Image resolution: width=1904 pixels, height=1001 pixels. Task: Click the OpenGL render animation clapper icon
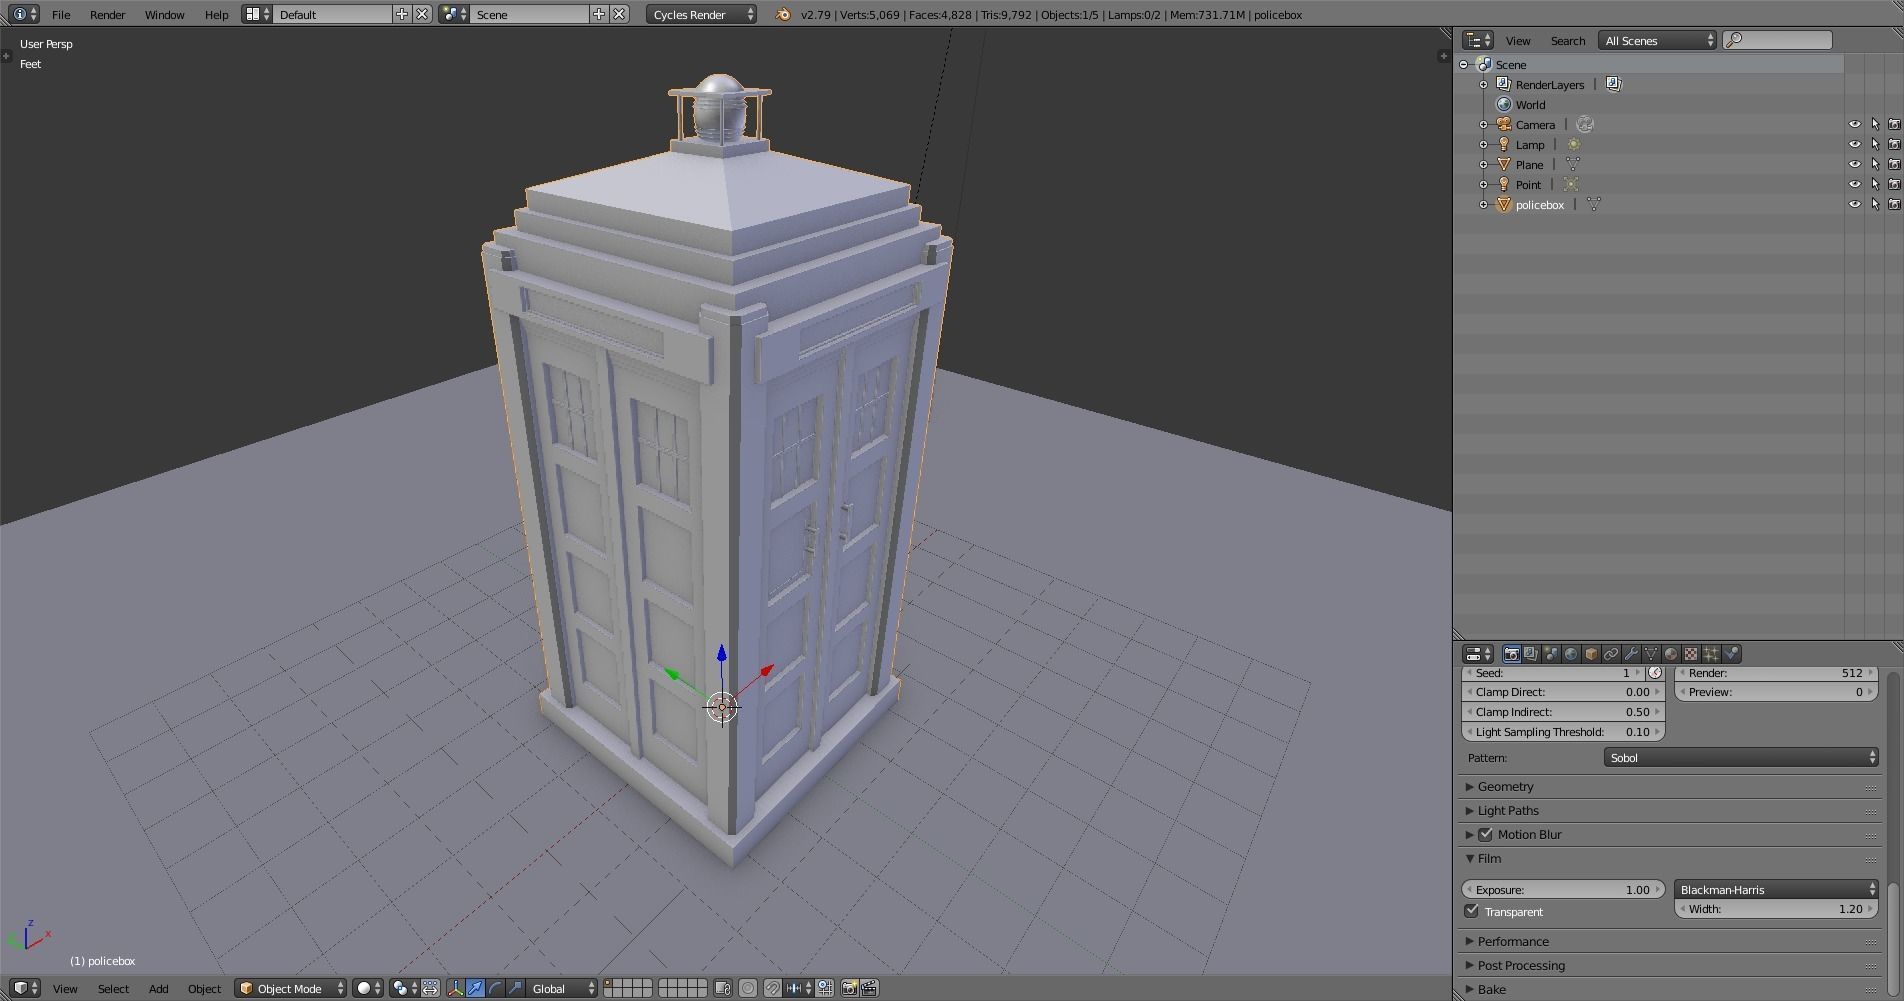coord(869,988)
